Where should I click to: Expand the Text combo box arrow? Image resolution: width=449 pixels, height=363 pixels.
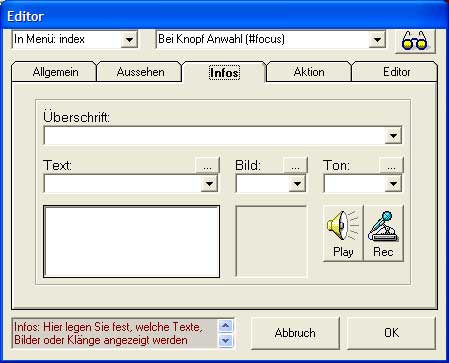point(209,183)
